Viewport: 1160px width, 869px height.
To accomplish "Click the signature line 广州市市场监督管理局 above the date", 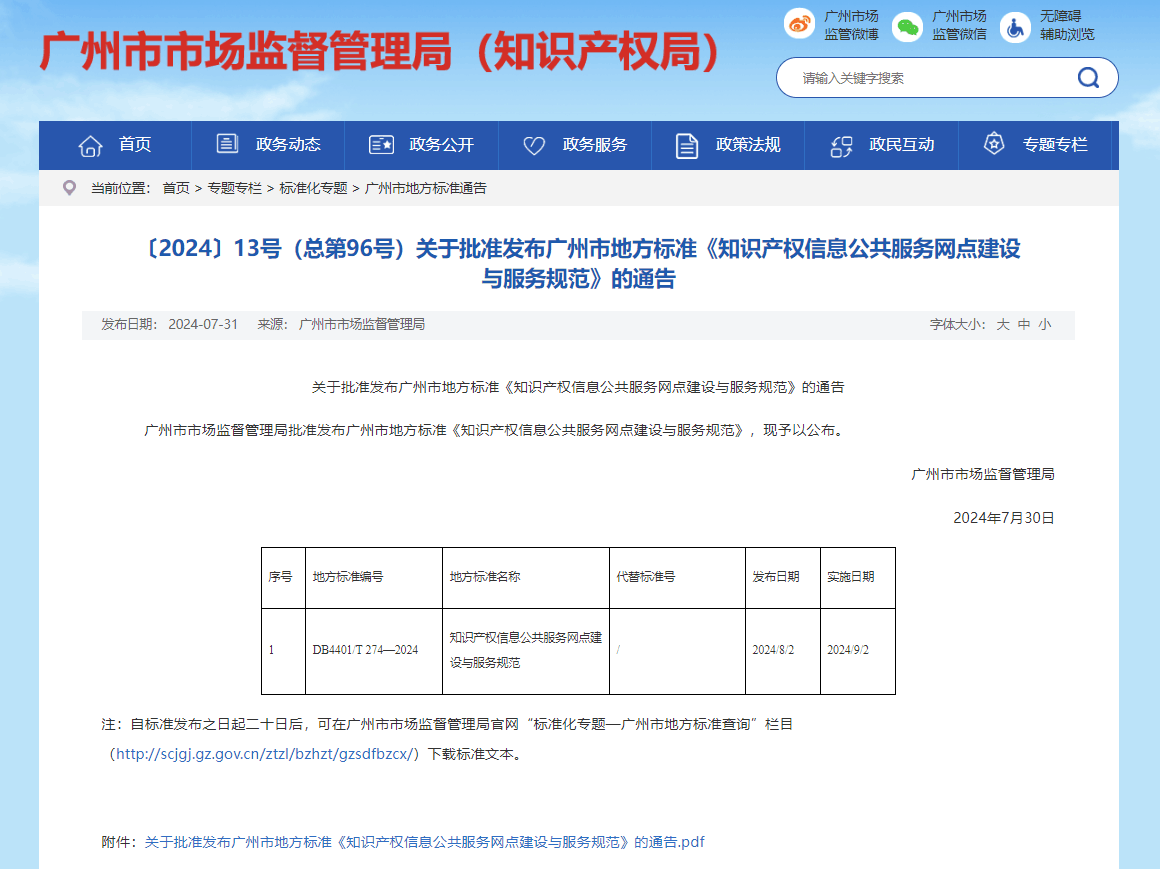I will [x=983, y=474].
